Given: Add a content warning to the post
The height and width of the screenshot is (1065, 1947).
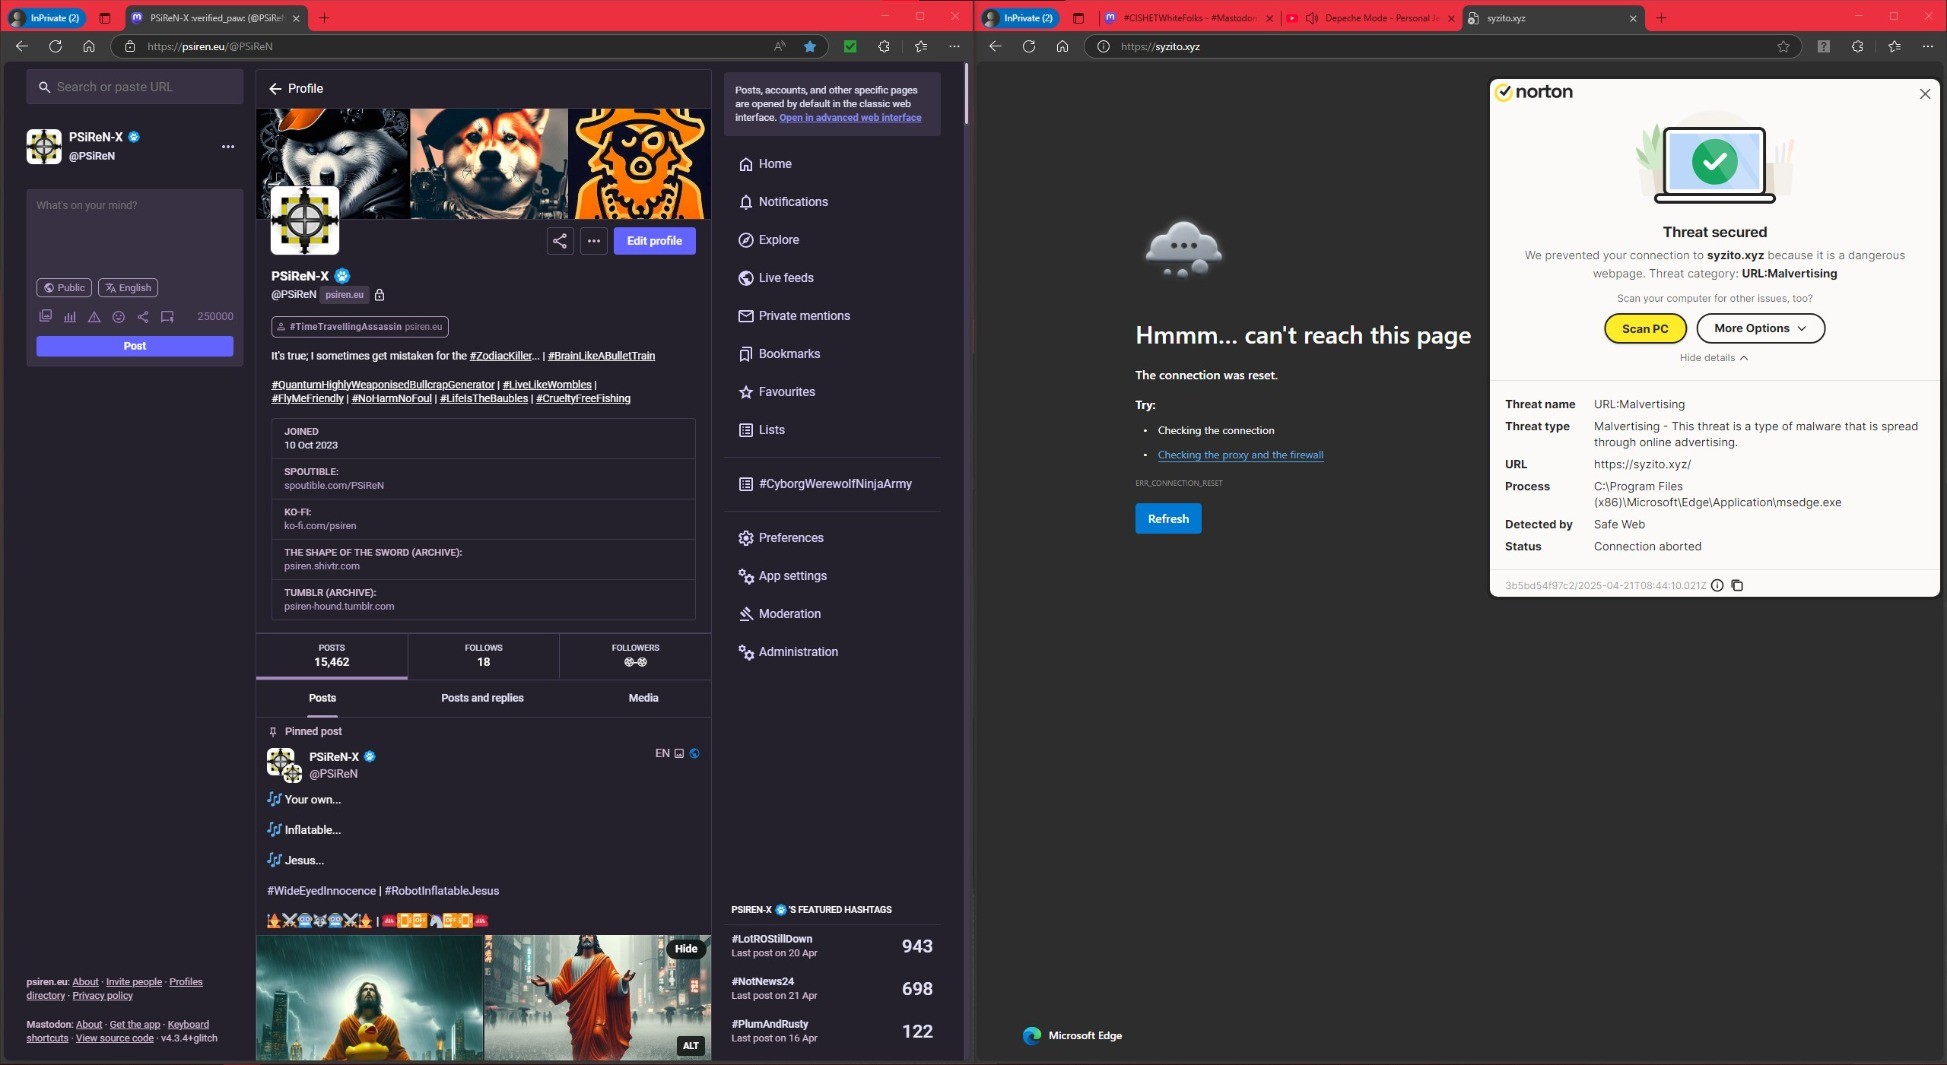Looking at the screenshot, I should click(x=94, y=316).
